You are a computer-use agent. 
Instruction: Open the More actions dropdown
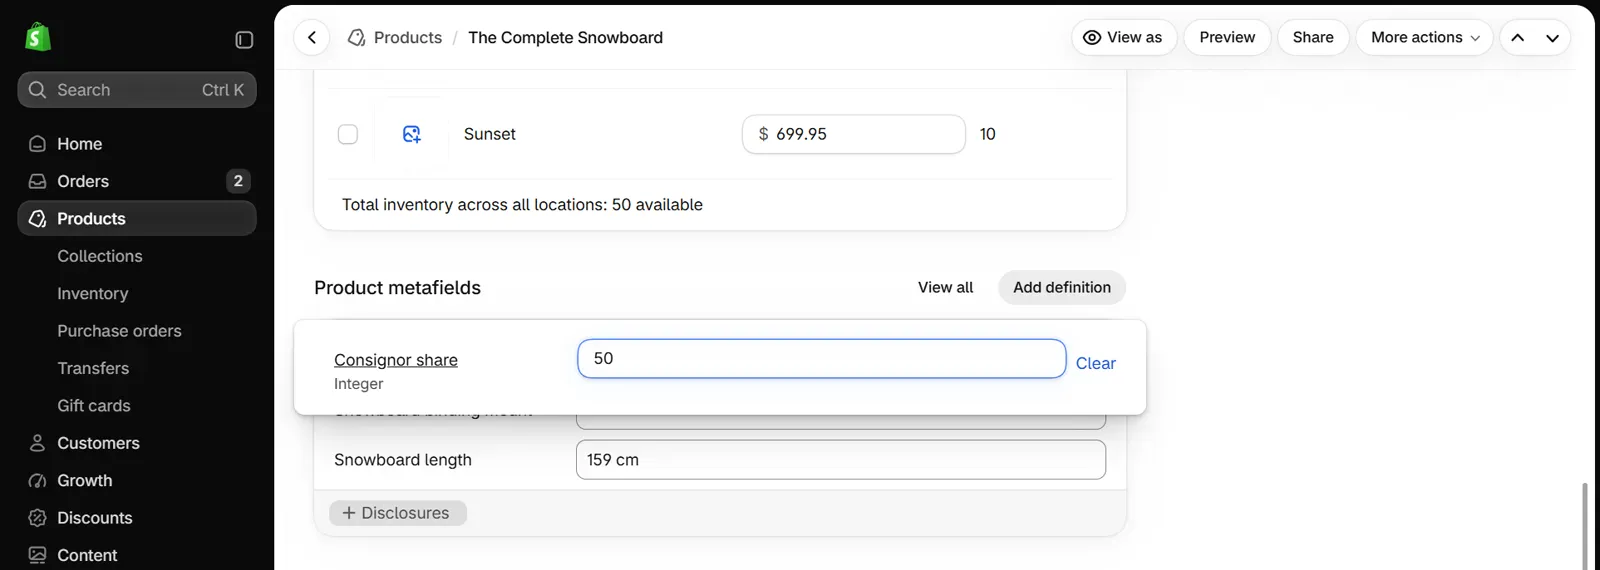pos(1424,38)
